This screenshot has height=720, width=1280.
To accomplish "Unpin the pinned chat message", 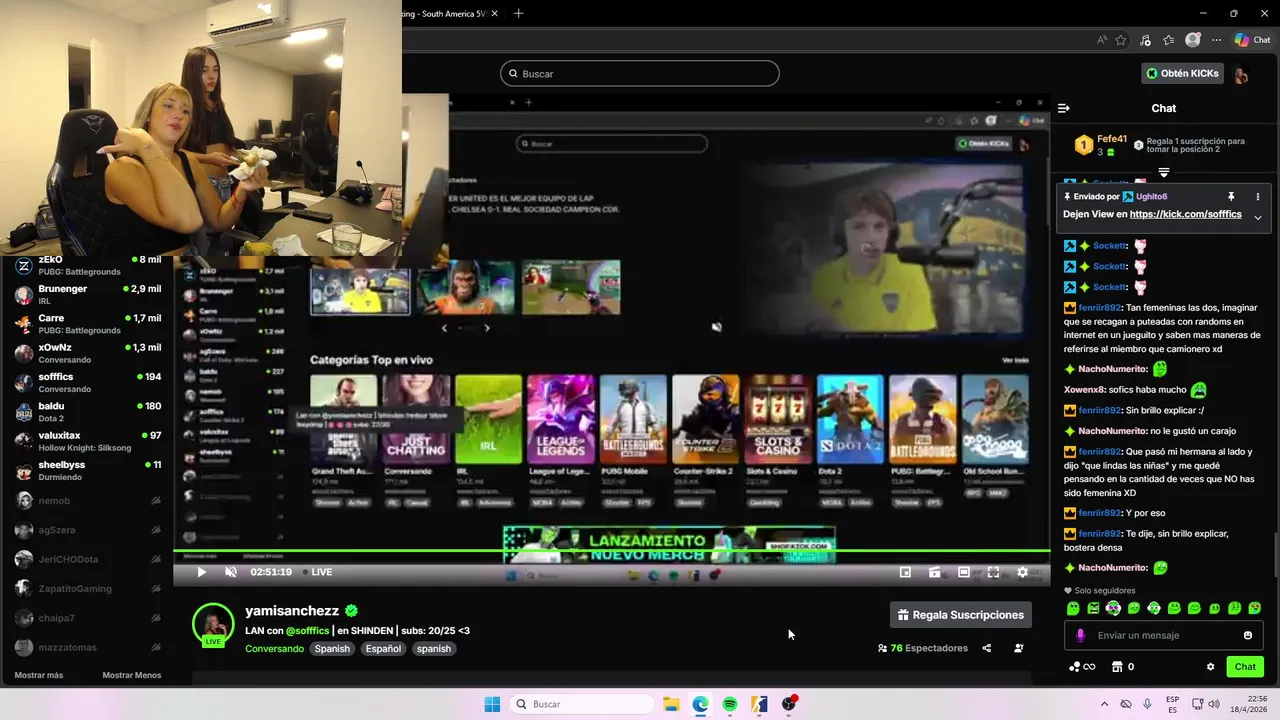I will click(1231, 197).
